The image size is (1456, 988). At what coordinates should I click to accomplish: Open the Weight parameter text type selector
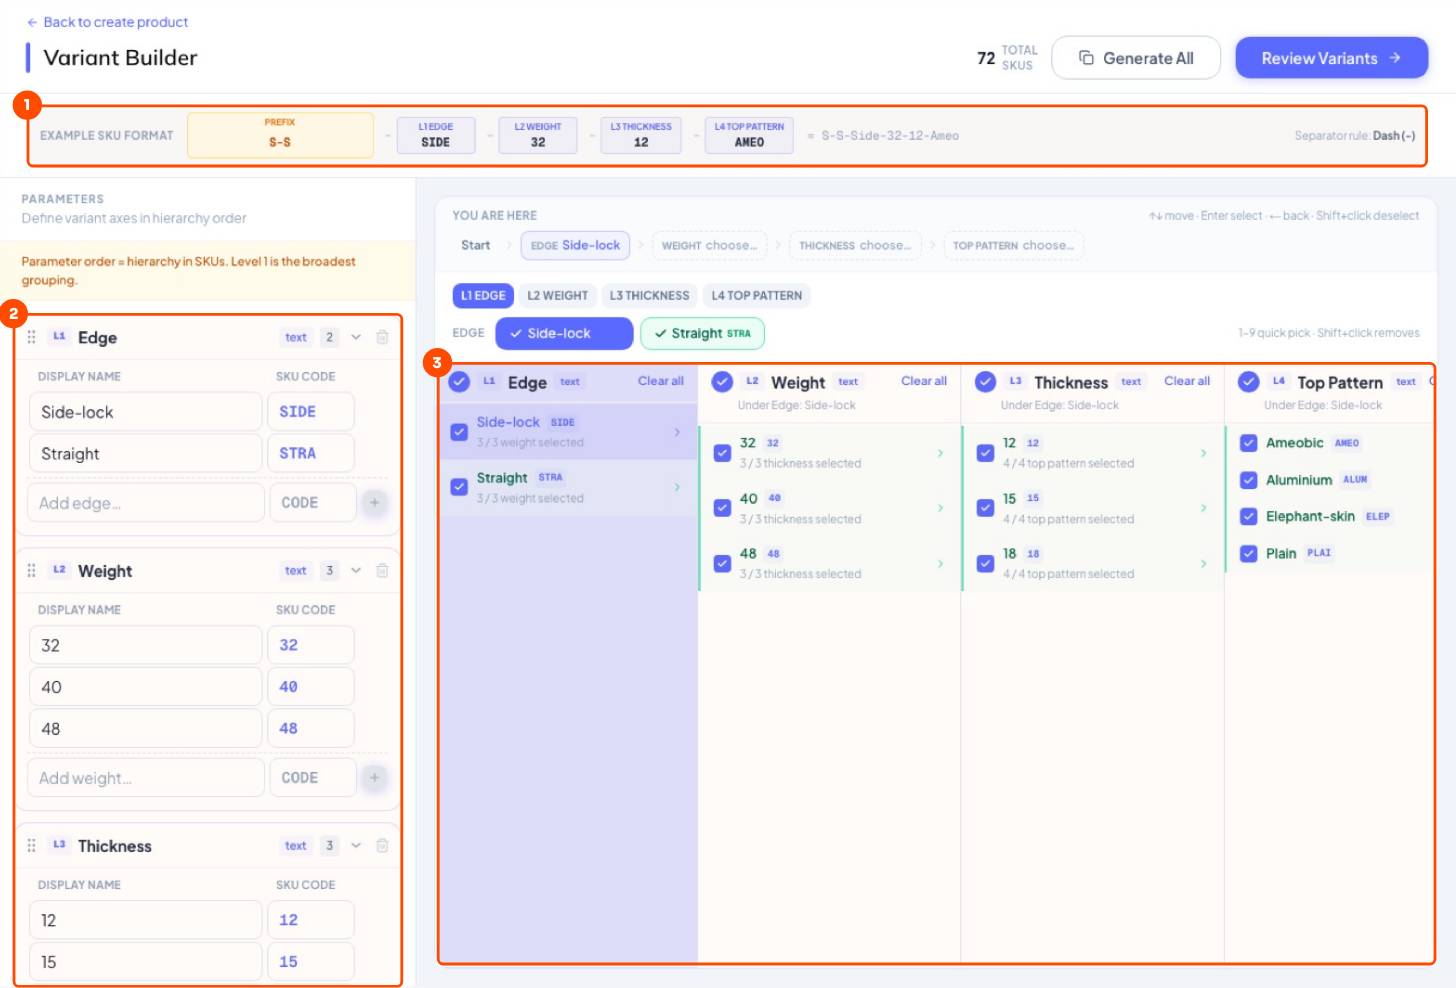point(296,570)
